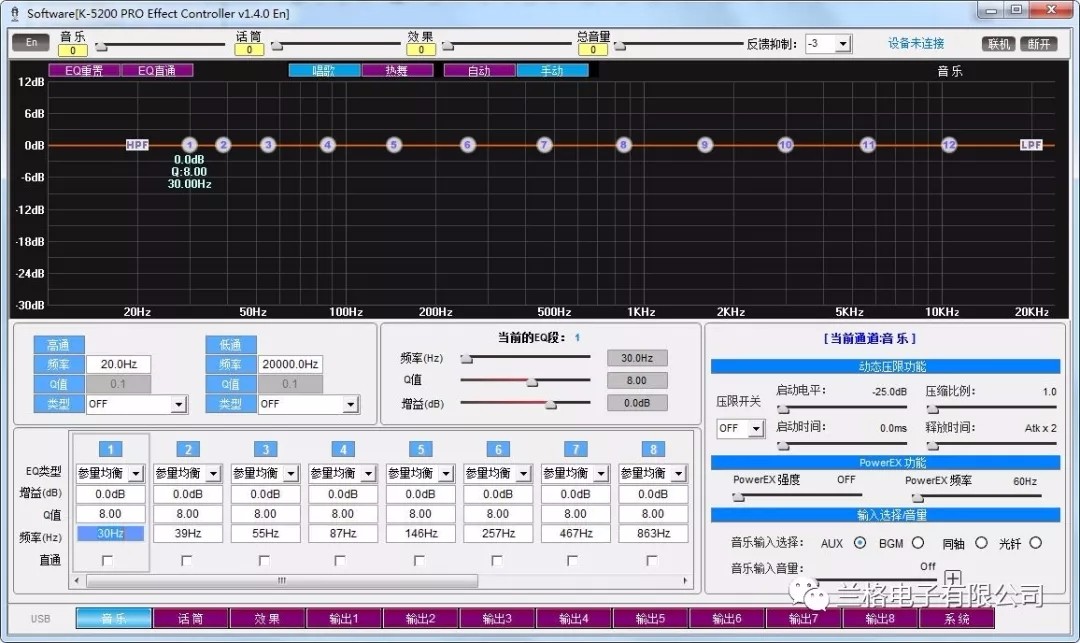Open the 反馈抑制 dropdown showing -3
The width and height of the screenshot is (1080, 643).
click(x=843, y=44)
